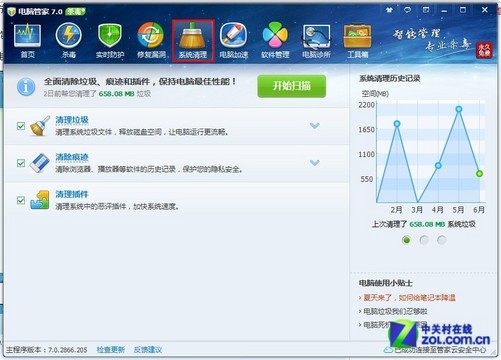Click 上次清理了 658.08 MB 系统垃圾 text

click(x=424, y=224)
